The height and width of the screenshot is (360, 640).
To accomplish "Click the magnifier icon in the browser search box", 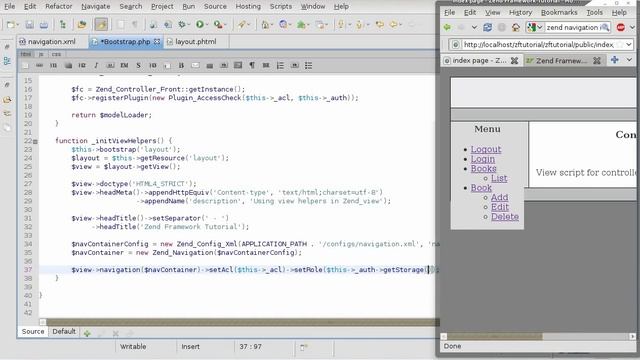I will [605, 27].
